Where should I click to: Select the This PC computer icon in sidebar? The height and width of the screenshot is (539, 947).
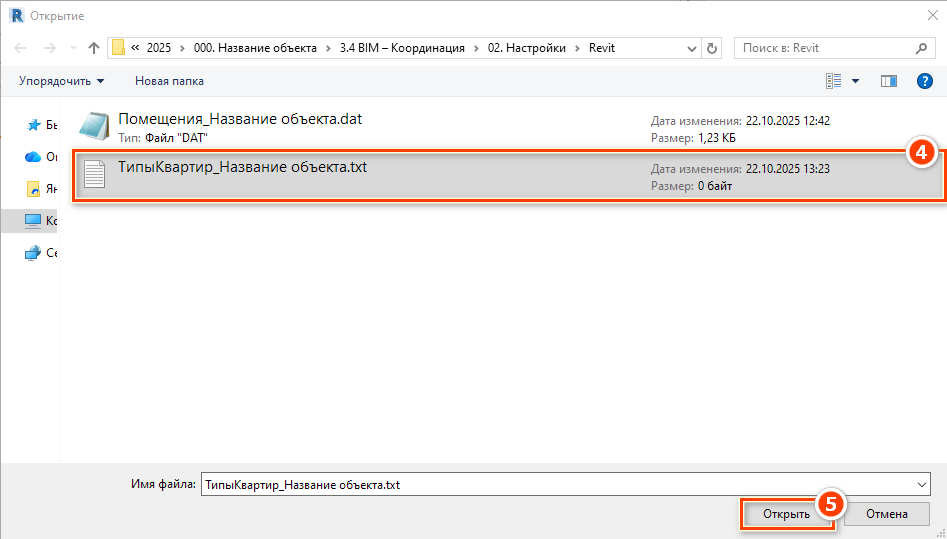coord(33,221)
